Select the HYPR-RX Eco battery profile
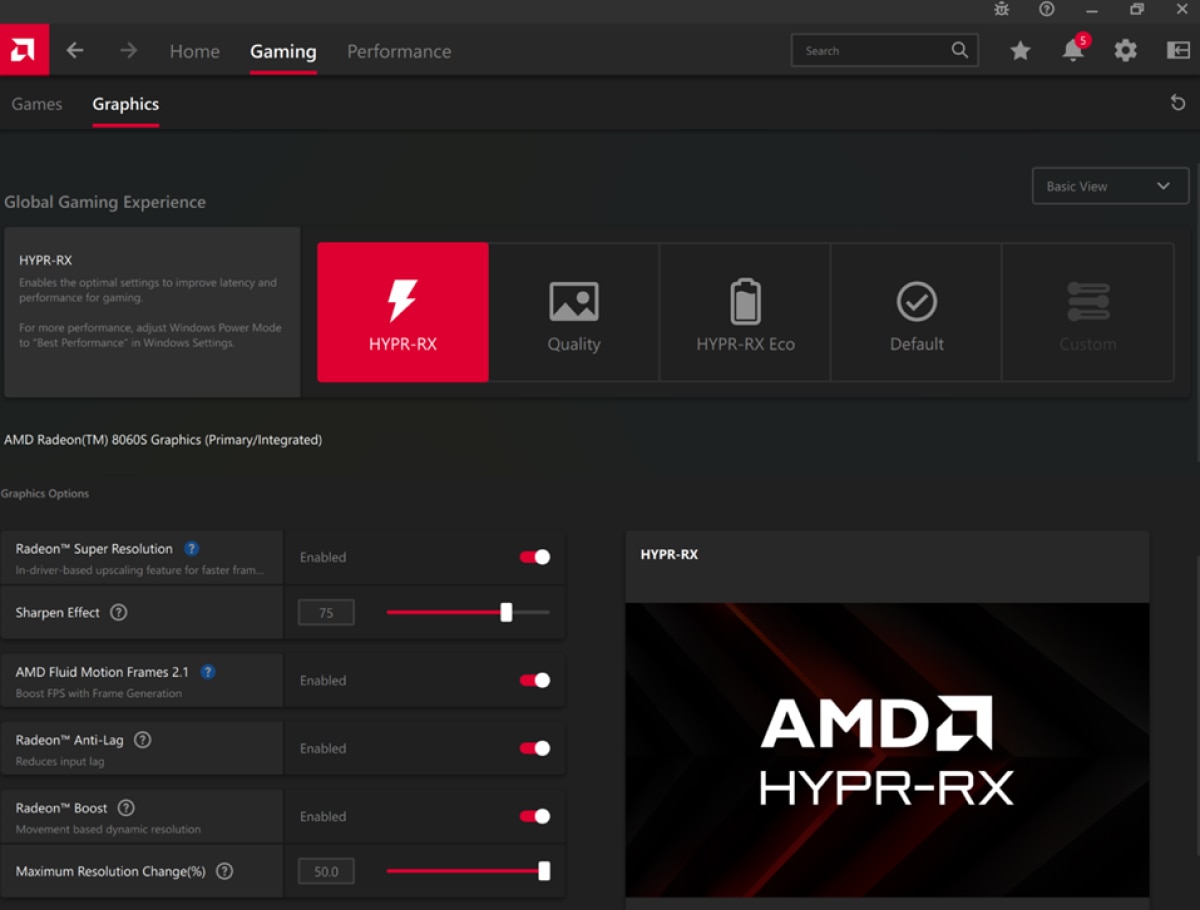This screenshot has width=1200, height=910. [x=745, y=312]
